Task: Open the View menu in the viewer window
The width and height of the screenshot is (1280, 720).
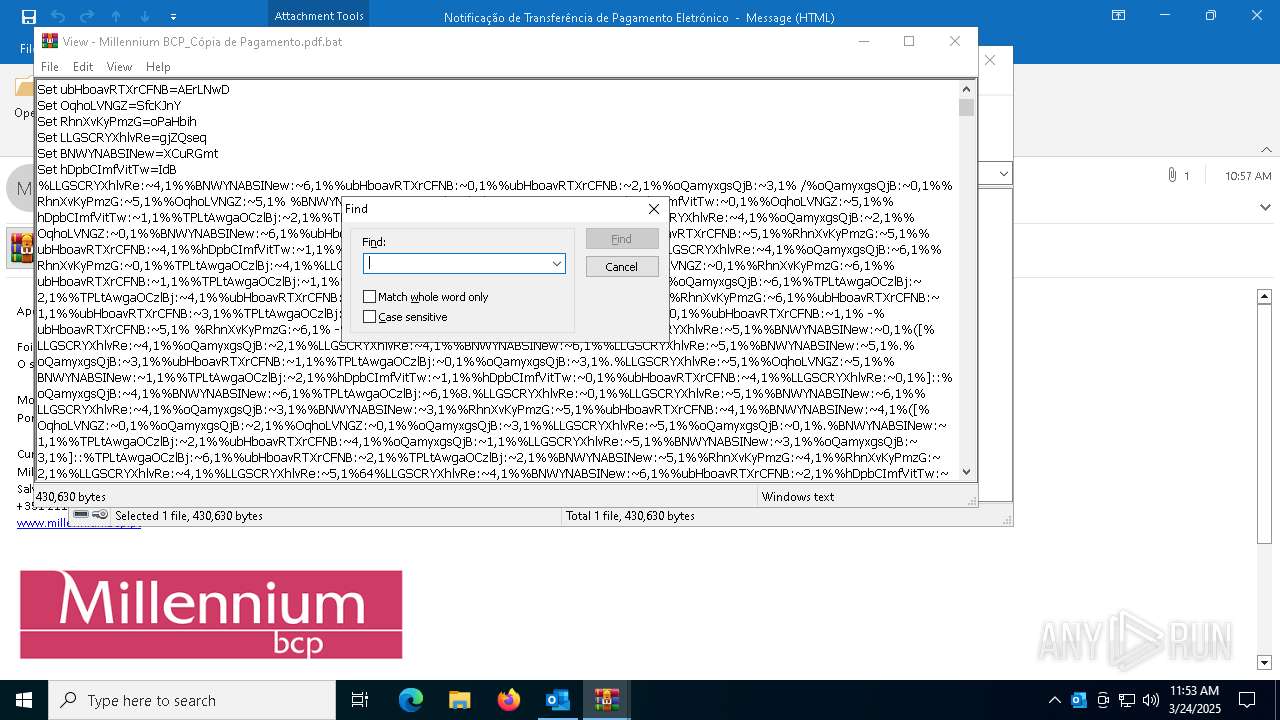Action: [119, 67]
